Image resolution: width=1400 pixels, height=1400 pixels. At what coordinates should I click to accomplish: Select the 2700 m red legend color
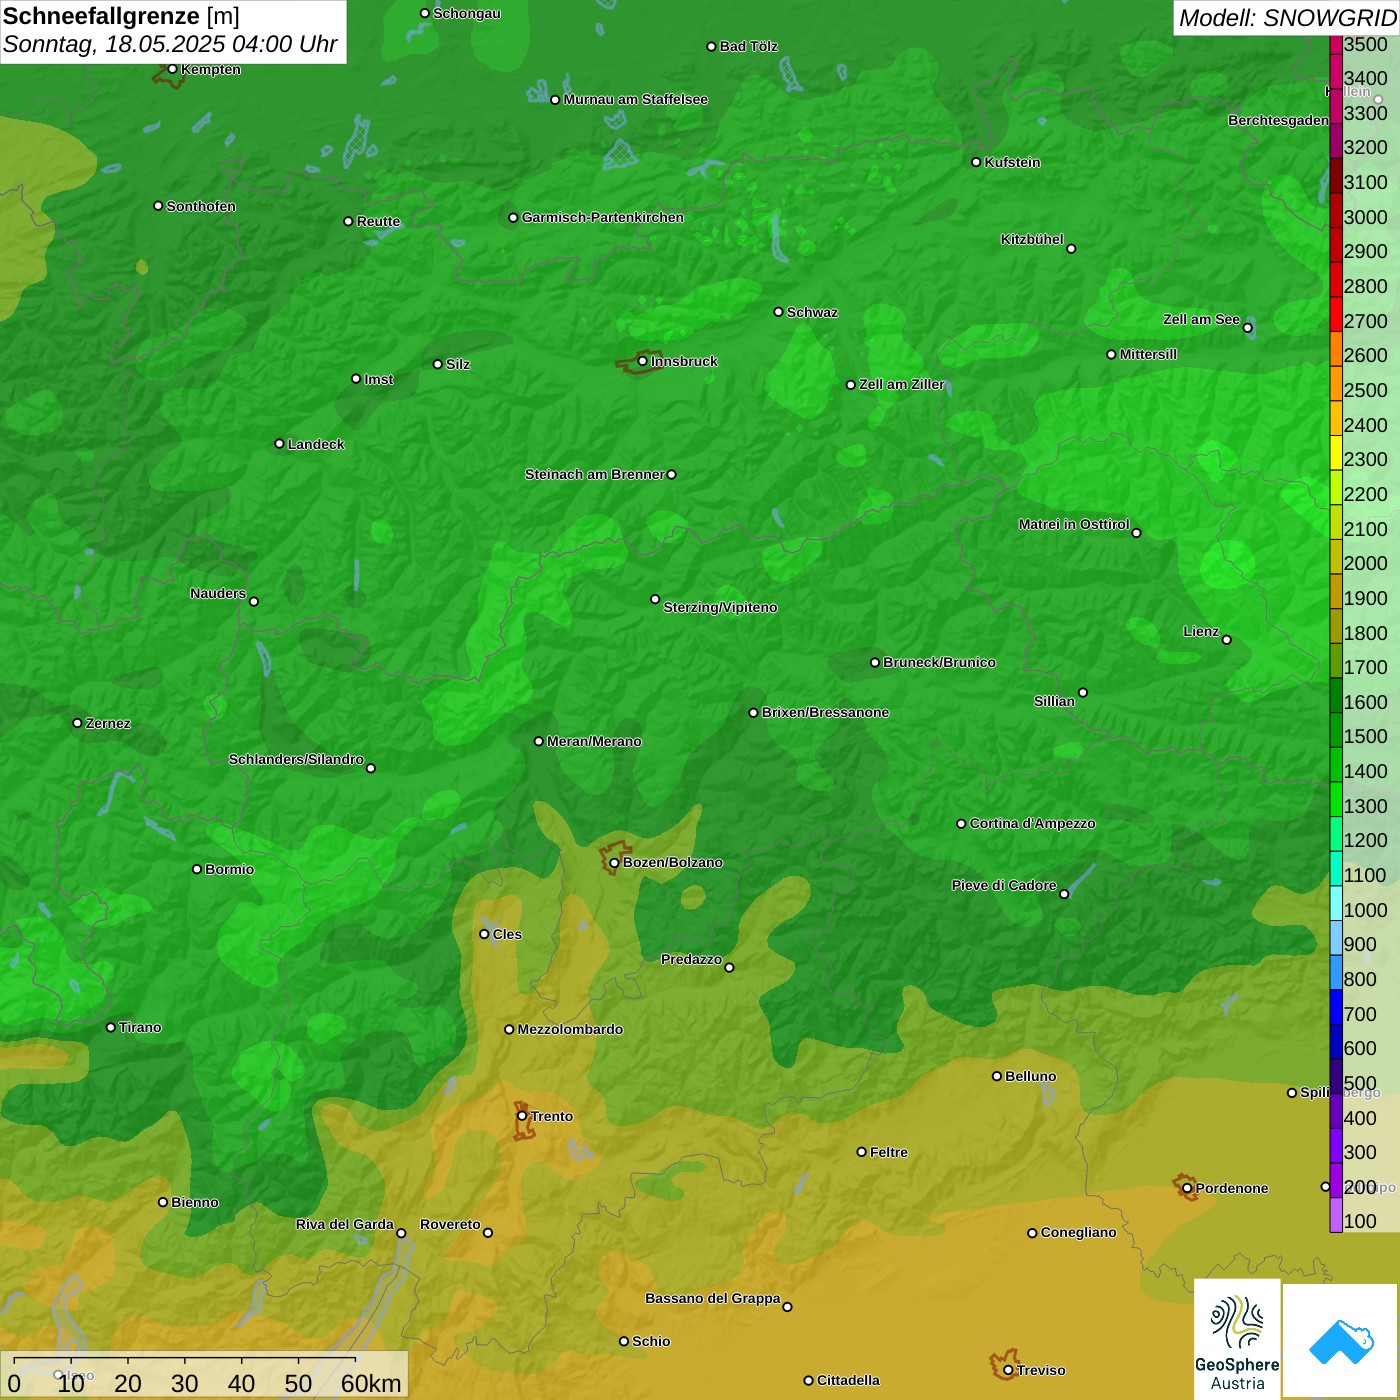pyautogui.click(x=1336, y=314)
